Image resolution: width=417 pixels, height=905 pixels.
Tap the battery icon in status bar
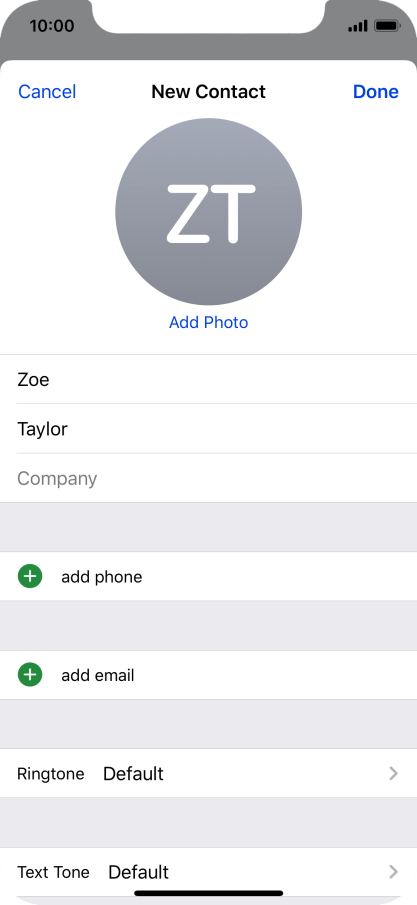point(387,26)
